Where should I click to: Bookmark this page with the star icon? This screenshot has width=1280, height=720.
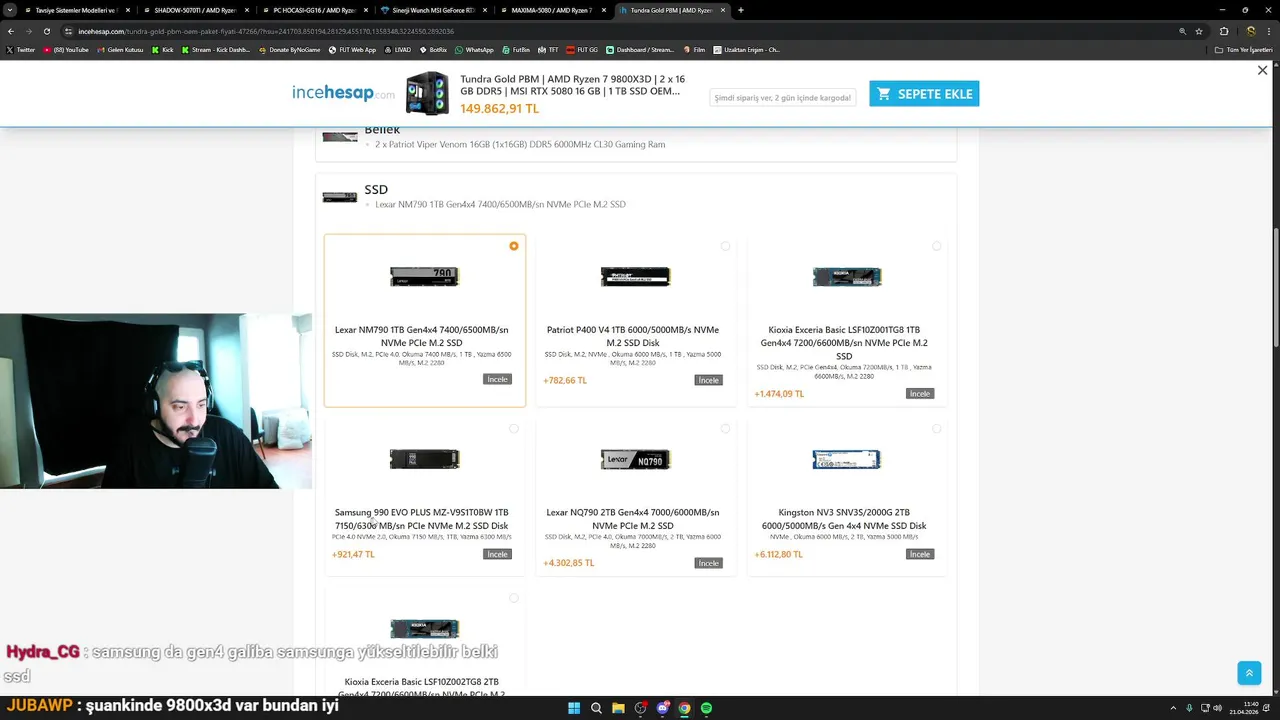1199,31
